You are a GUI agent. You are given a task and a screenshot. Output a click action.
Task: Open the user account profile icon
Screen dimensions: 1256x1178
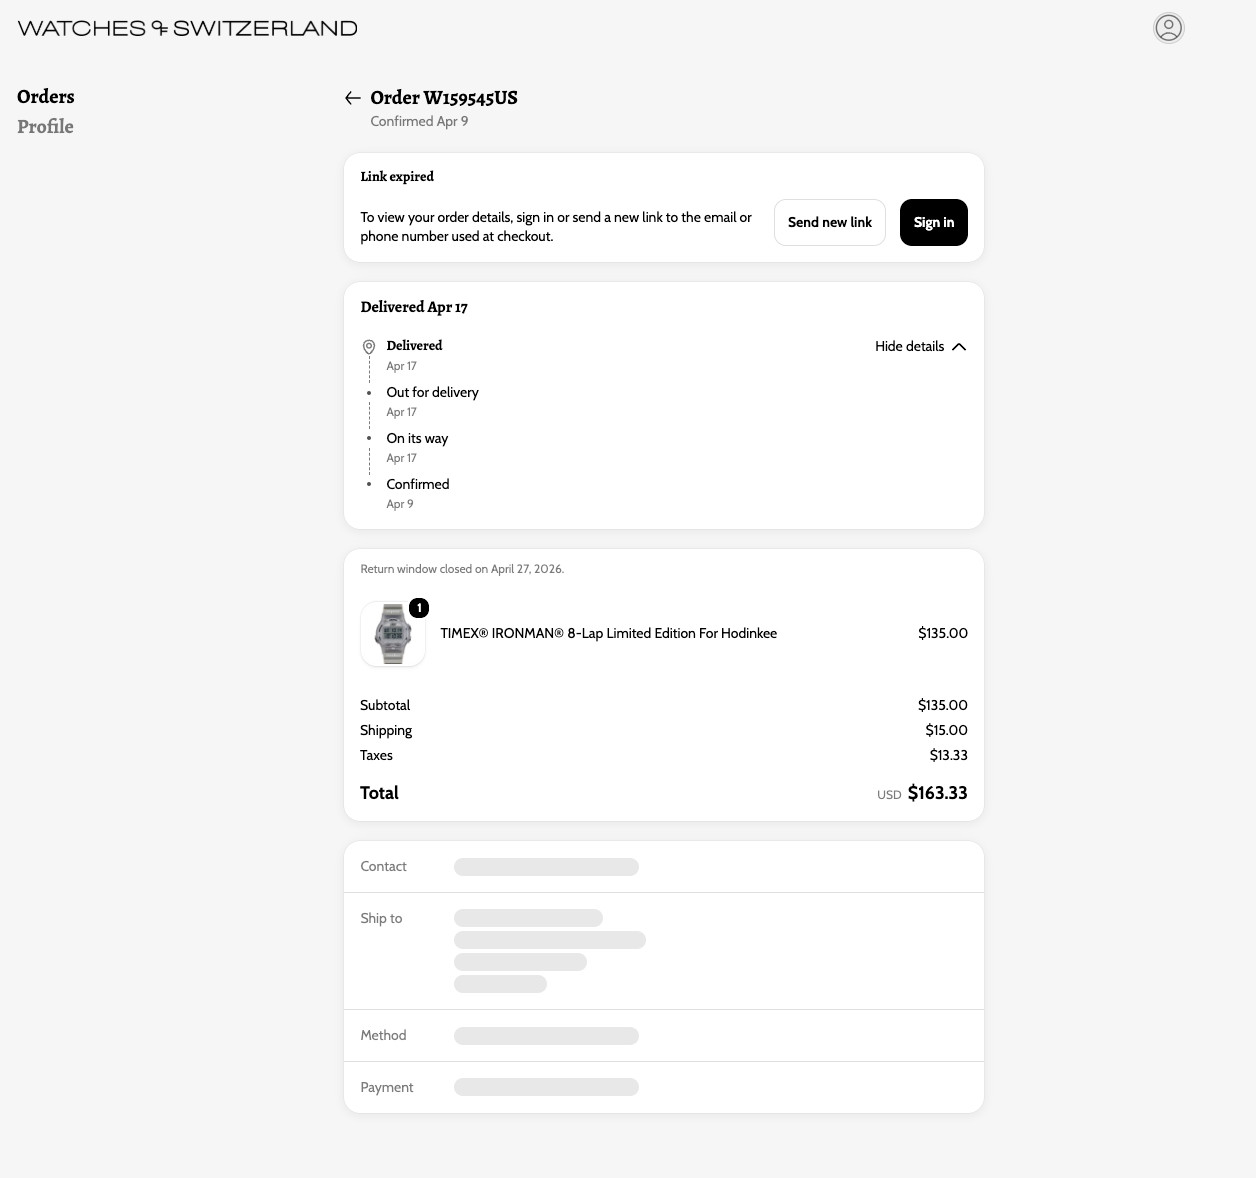[x=1168, y=28]
